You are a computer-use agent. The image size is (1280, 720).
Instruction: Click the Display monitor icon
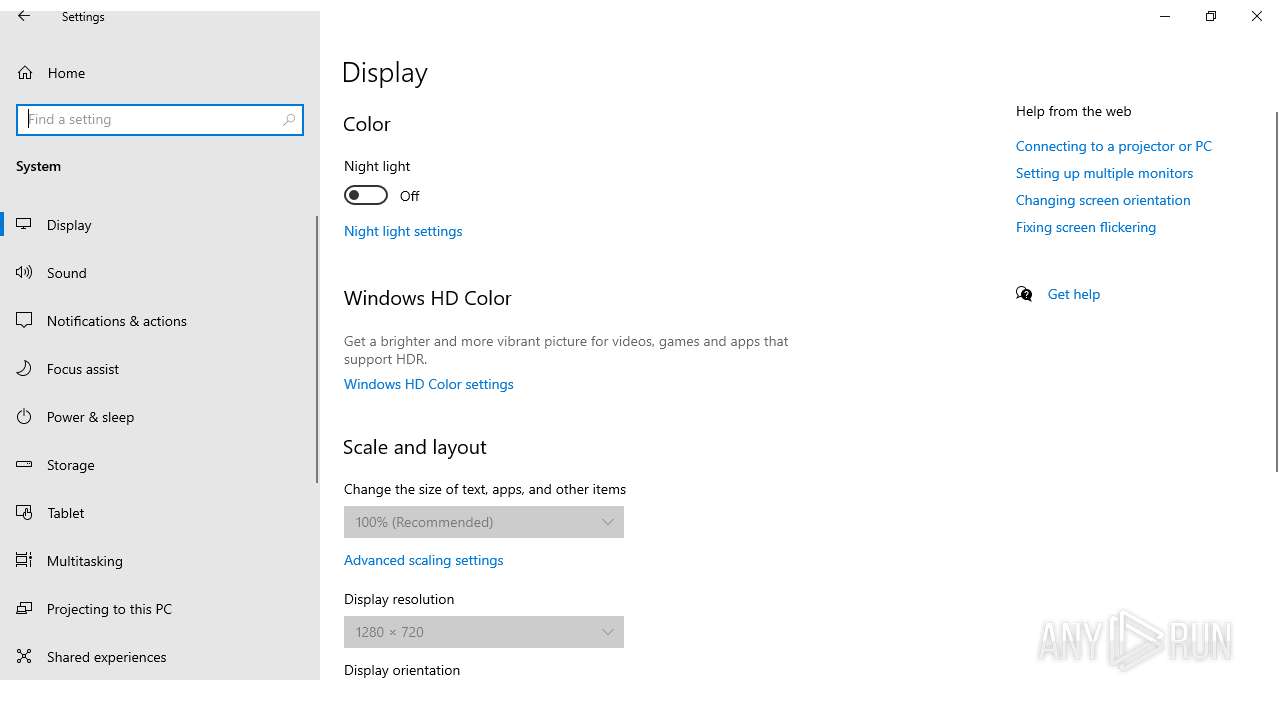point(25,225)
